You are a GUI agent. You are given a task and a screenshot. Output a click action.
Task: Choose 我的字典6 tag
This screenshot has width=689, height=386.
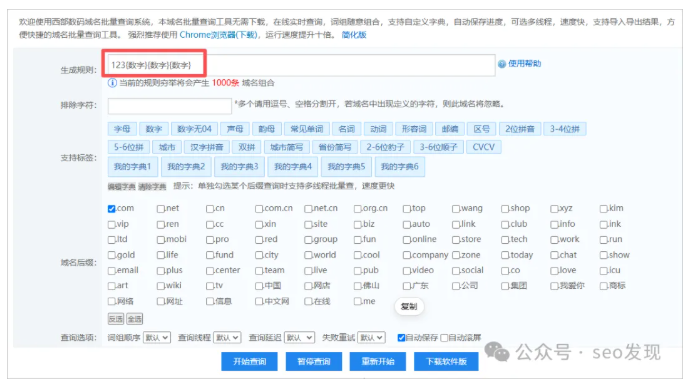(x=399, y=167)
